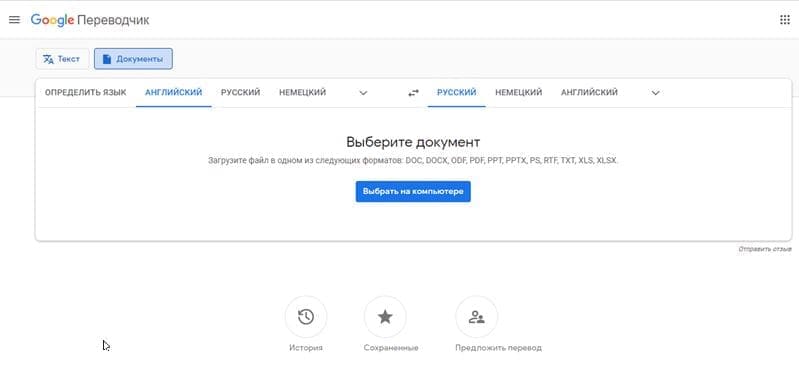Viewport: 799px width, 365px height.
Task: Expand the source languages list
Action: pyautogui.click(x=363, y=93)
